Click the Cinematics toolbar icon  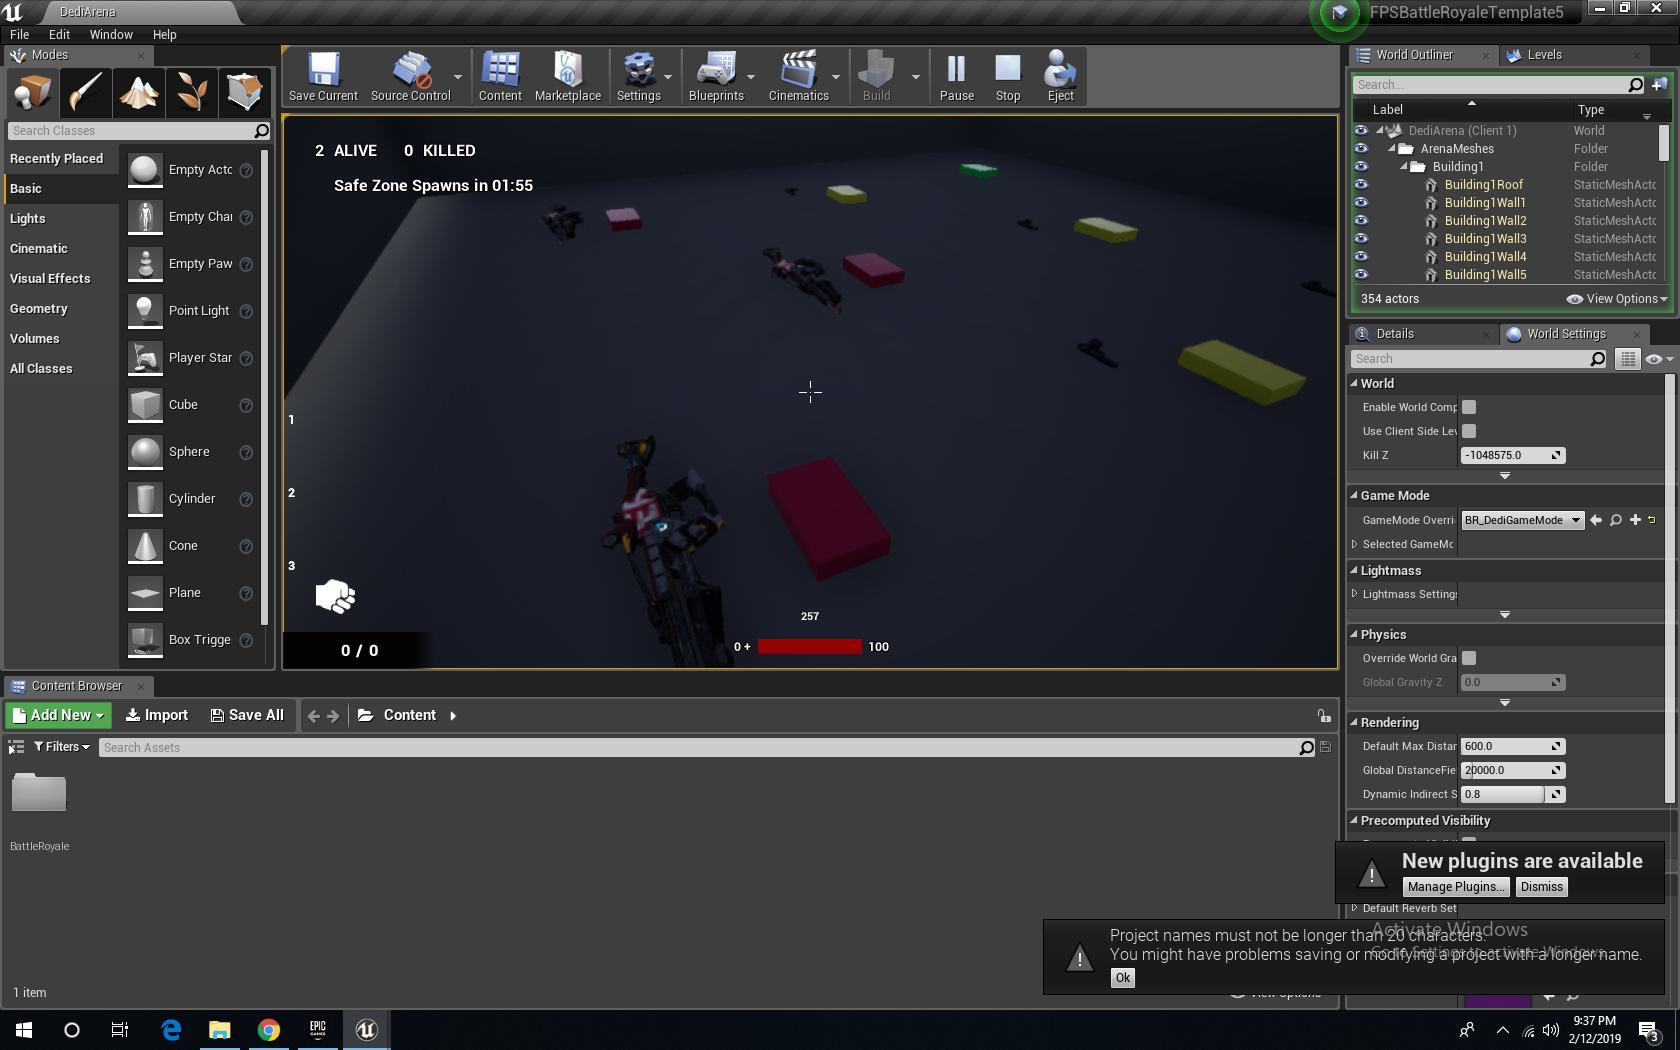[798, 76]
